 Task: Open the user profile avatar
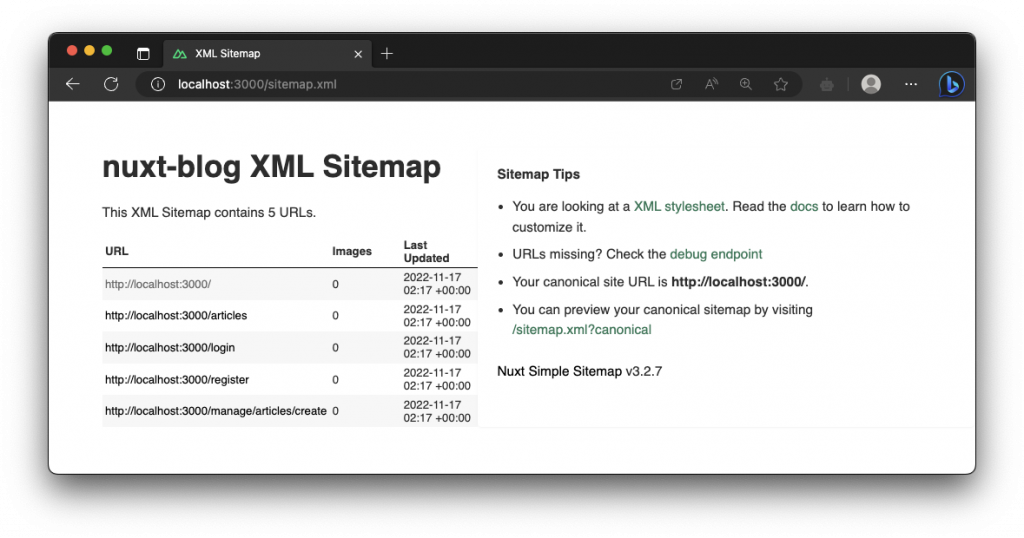point(871,84)
